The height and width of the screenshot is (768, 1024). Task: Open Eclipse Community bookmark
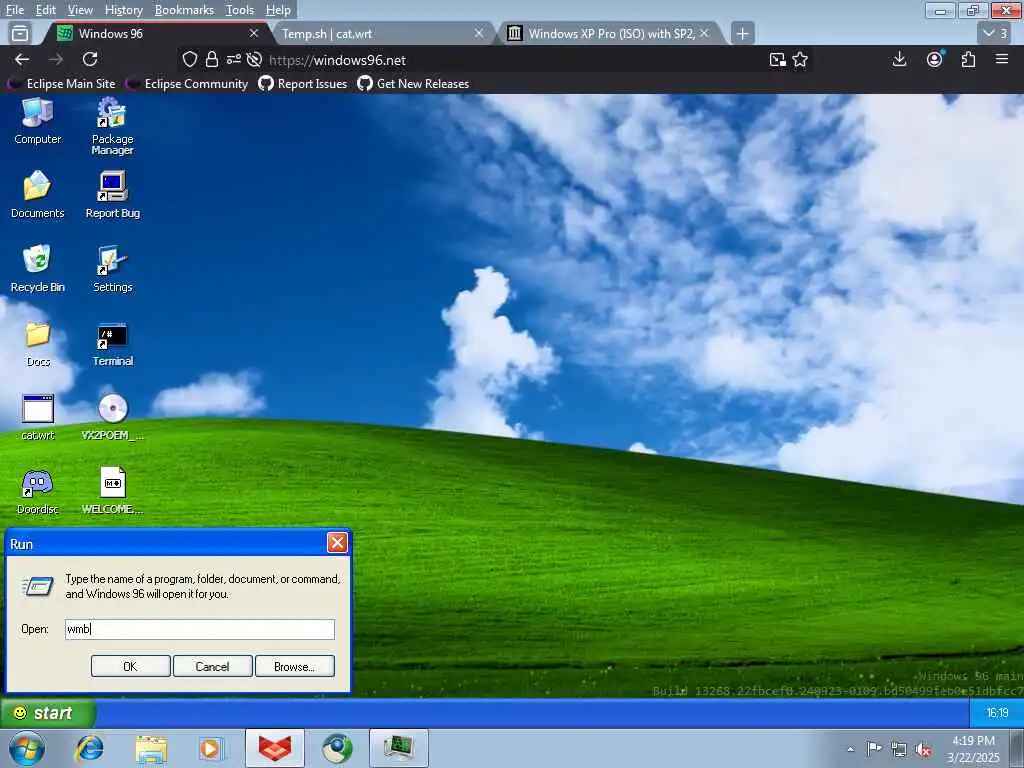tap(187, 84)
